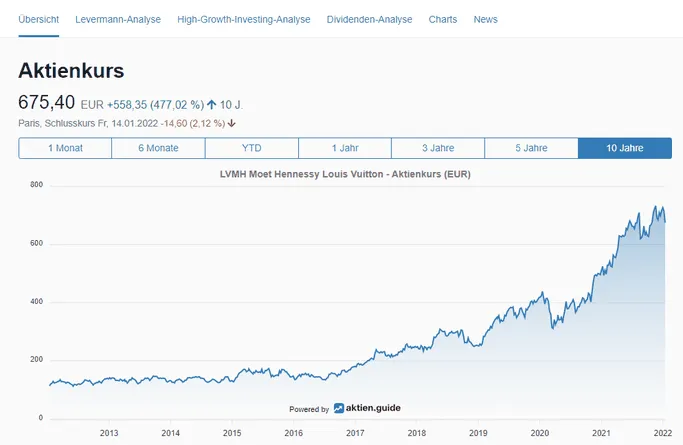Open the aktien.guide powered-by link
Screen dimensions: 683x445
[x=367, y=408]
